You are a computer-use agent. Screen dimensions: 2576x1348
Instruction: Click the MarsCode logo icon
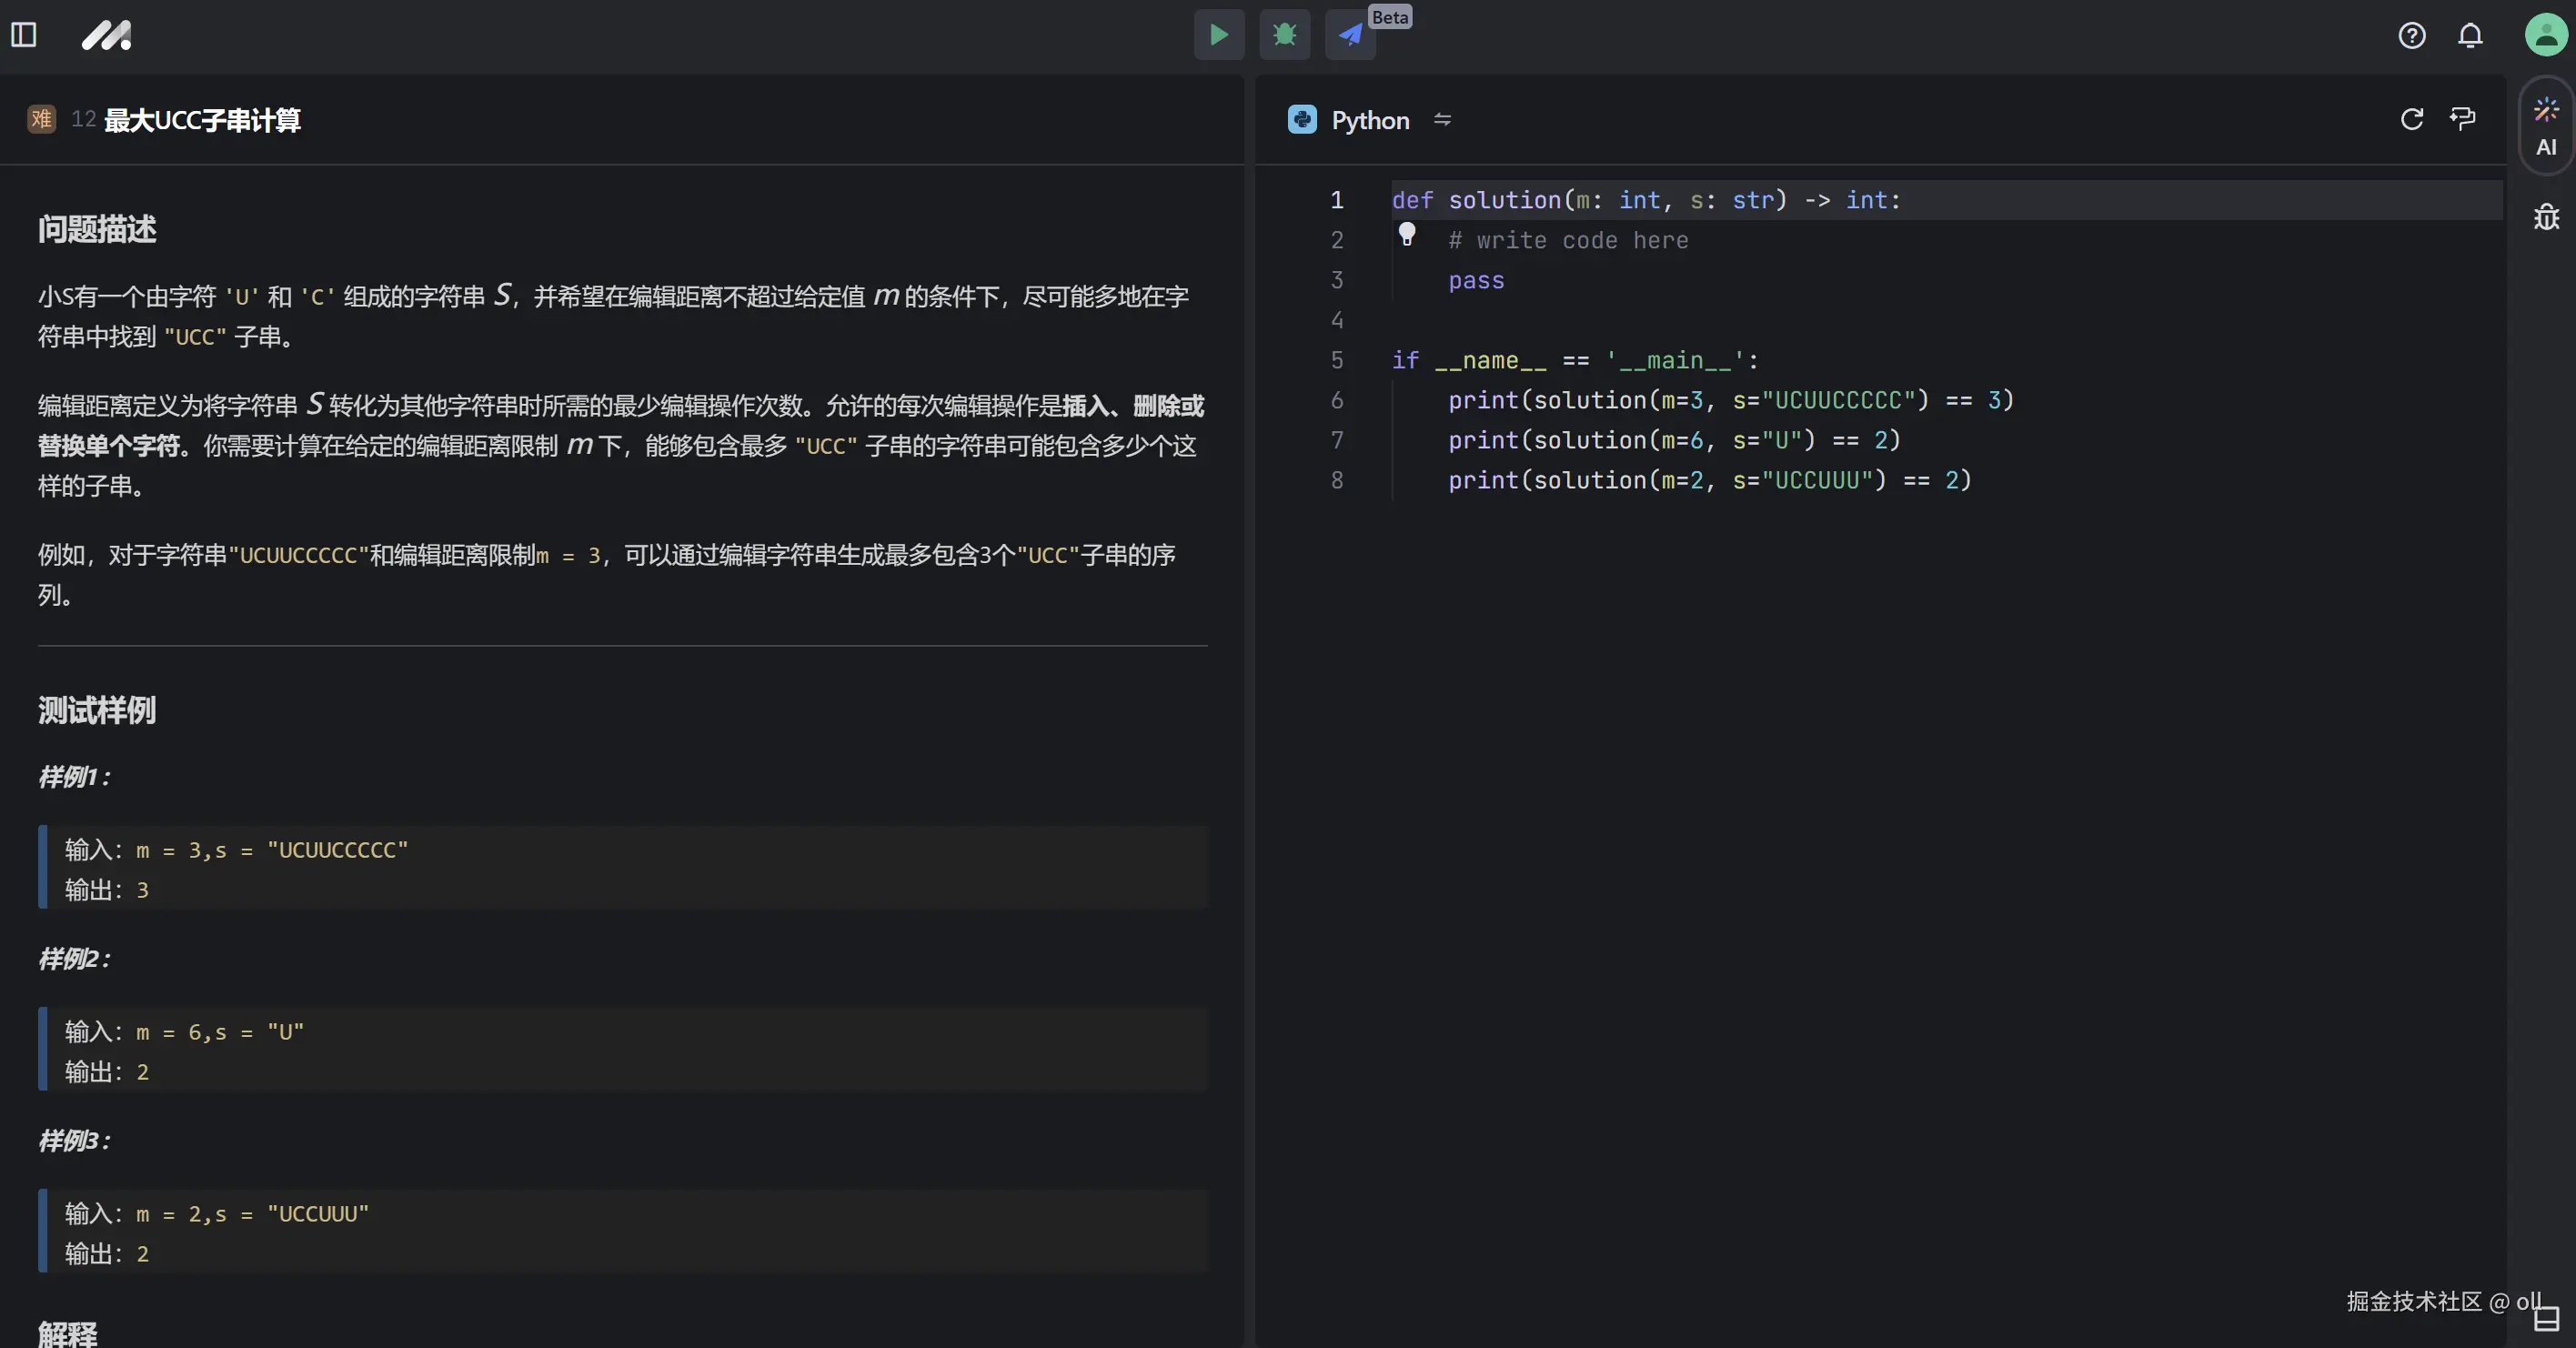click(106, 36)
